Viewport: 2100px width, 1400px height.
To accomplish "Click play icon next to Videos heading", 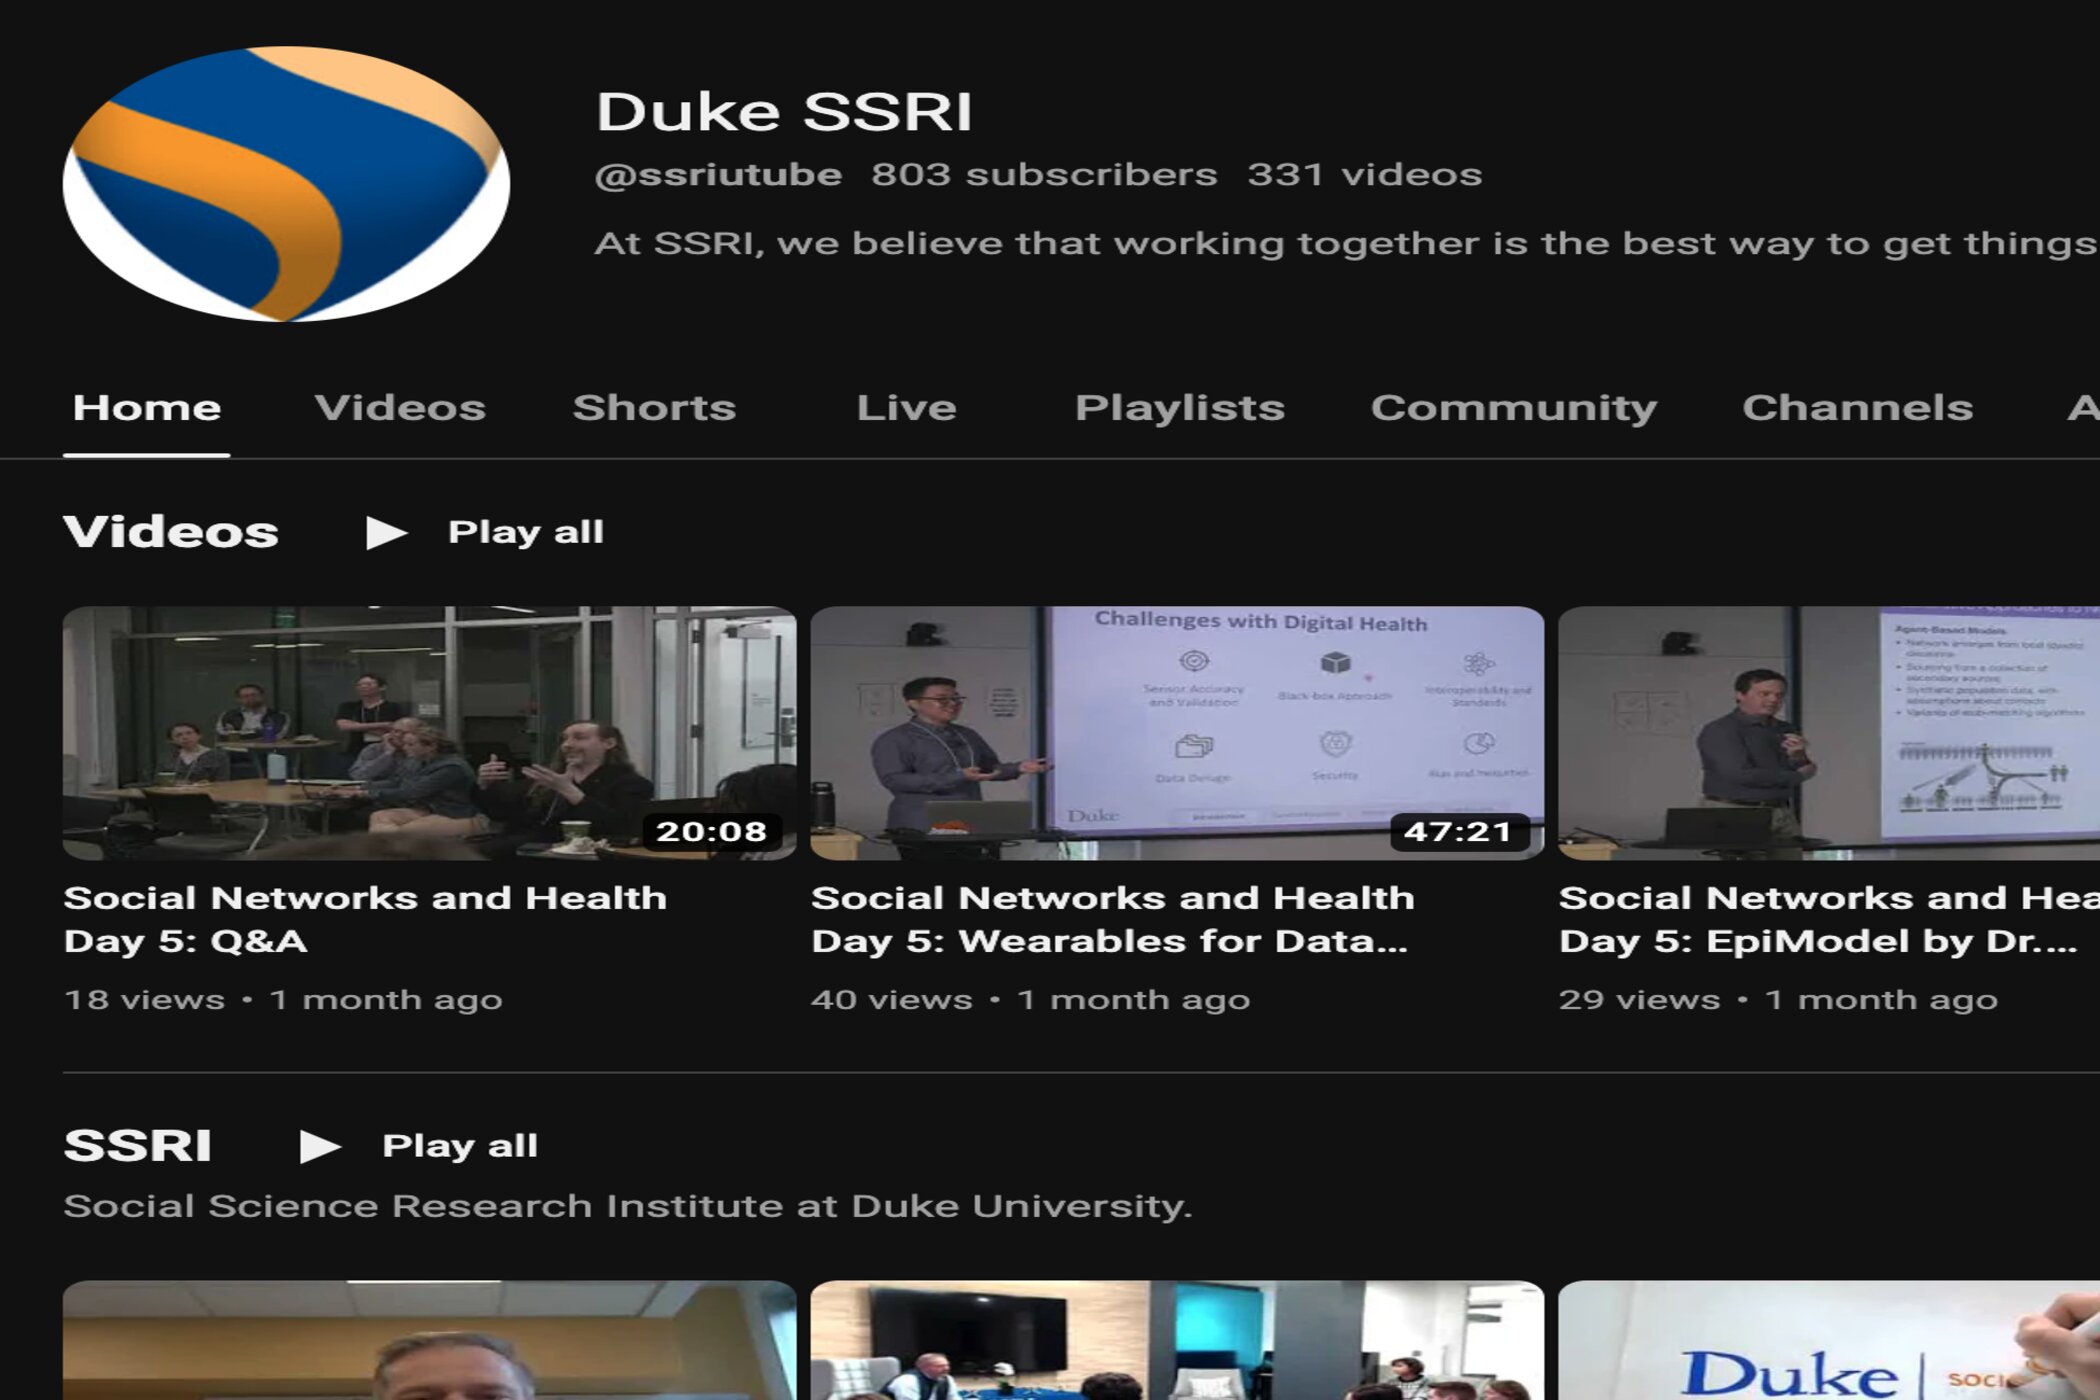I will [x=386, y=532].
